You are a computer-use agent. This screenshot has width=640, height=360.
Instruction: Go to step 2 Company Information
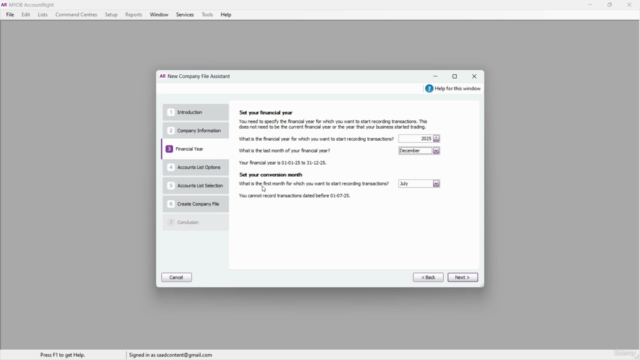click(x=196, y=131)
